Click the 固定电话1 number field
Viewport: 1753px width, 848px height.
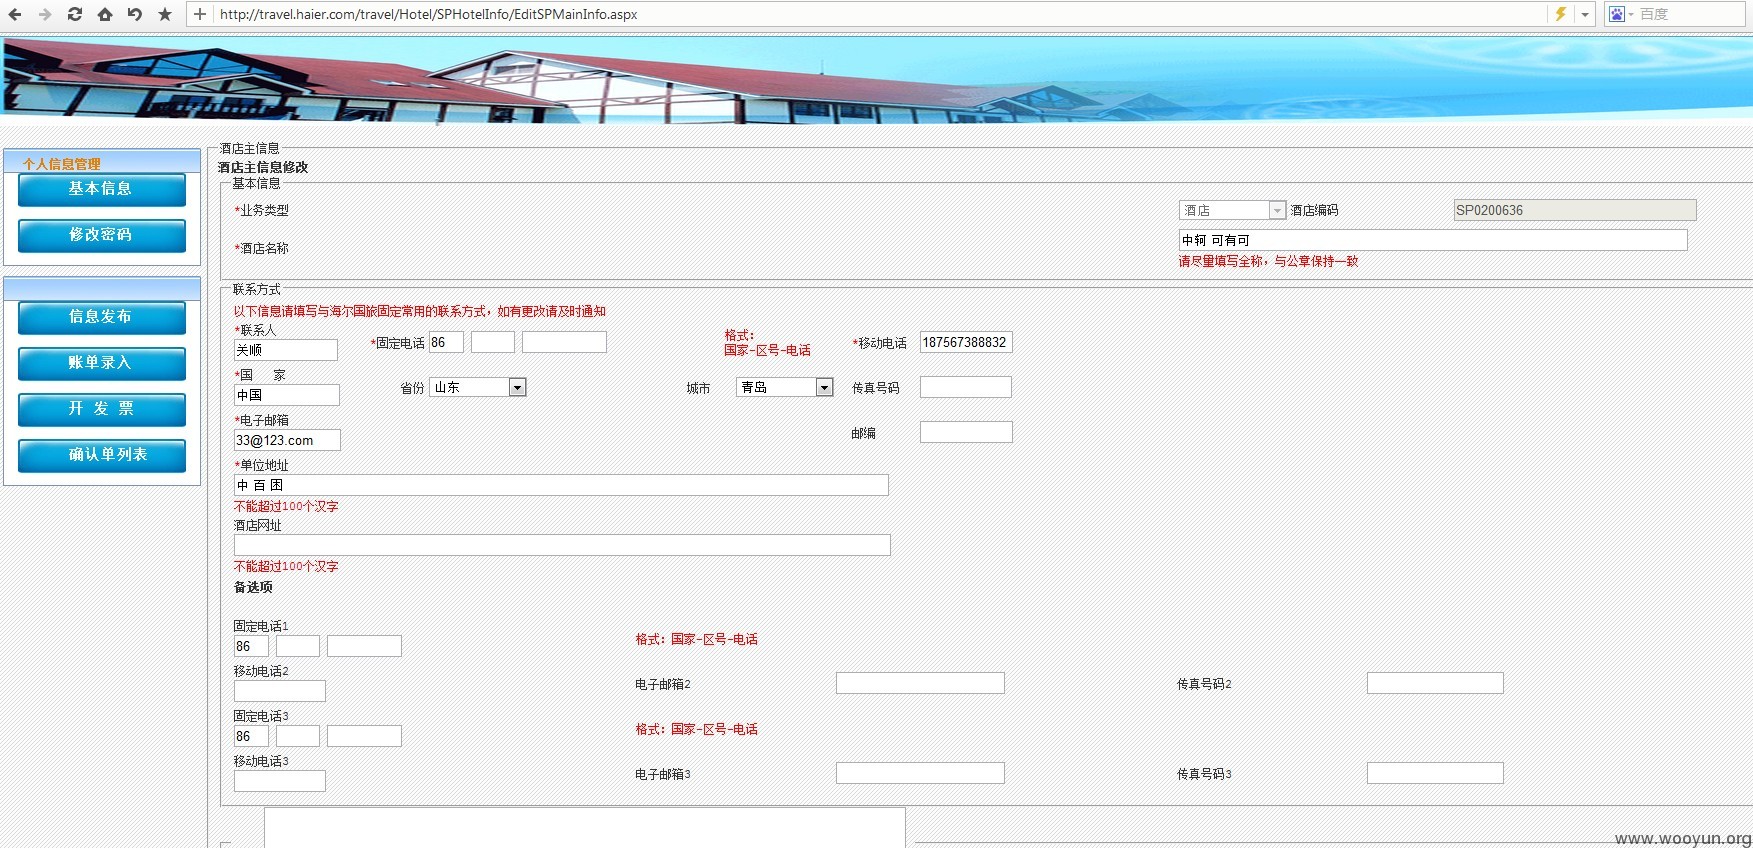point(364,646)
